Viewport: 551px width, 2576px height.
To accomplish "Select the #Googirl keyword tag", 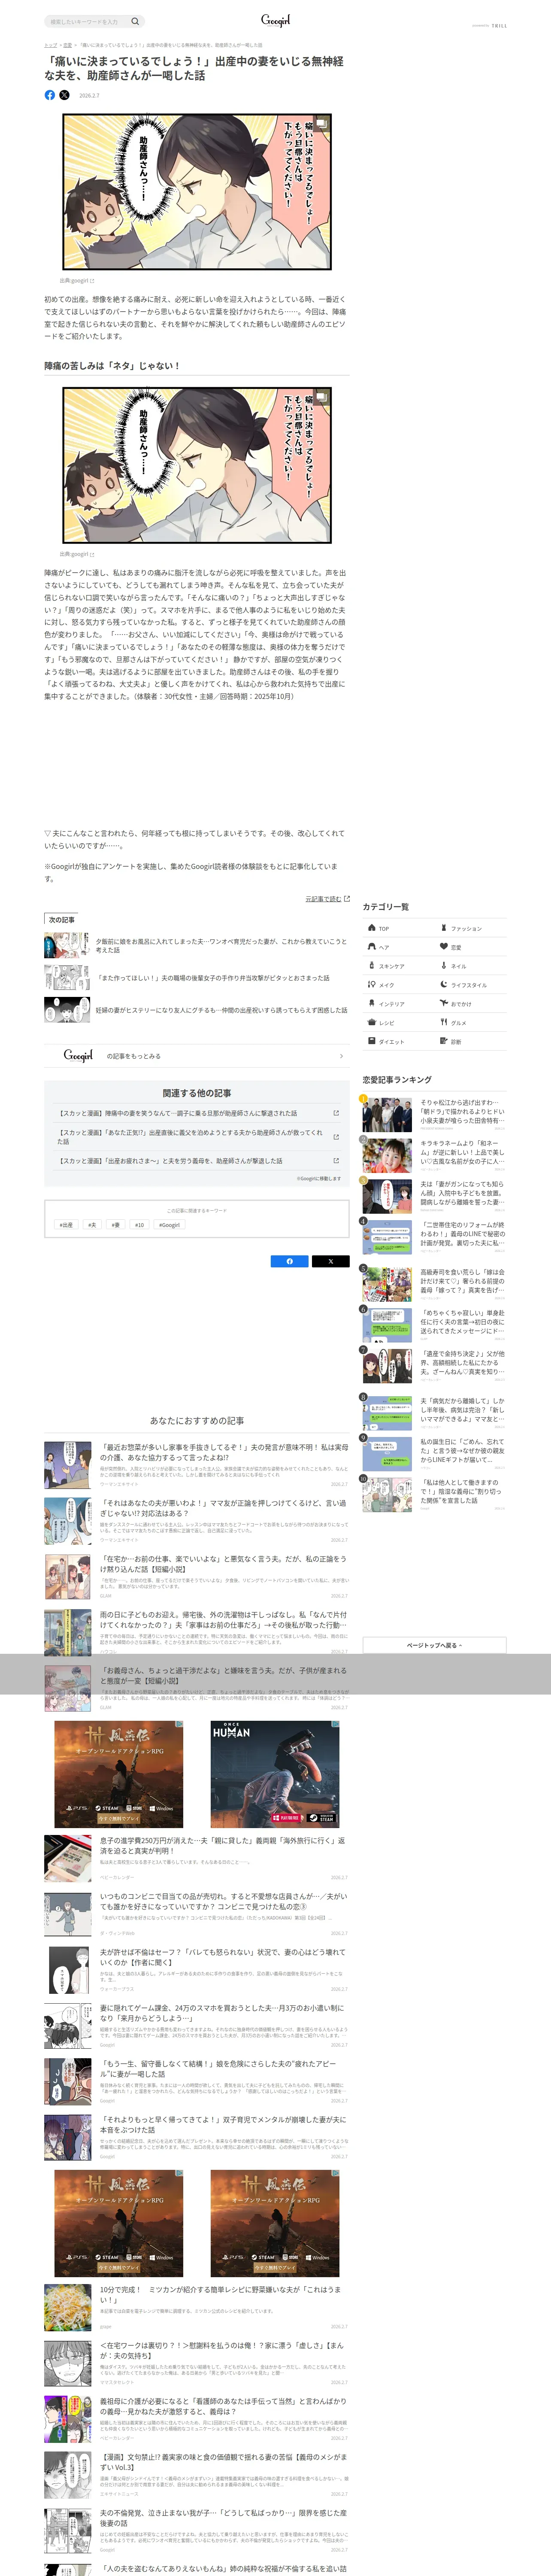I will pyautogui.click(x=169, y=1225).
